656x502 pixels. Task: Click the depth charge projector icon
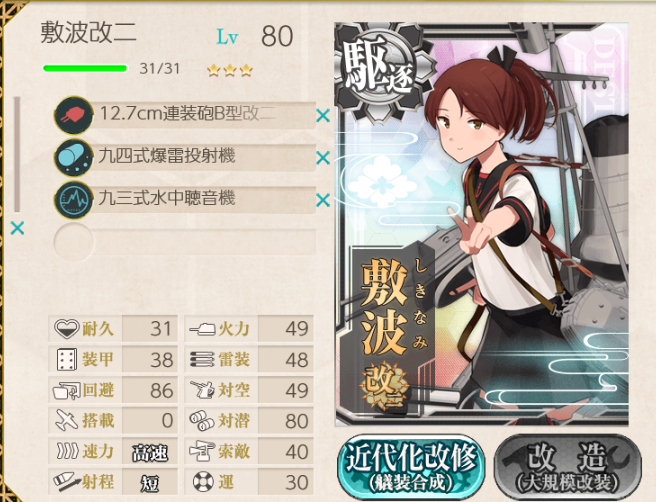tap(73, 158)
